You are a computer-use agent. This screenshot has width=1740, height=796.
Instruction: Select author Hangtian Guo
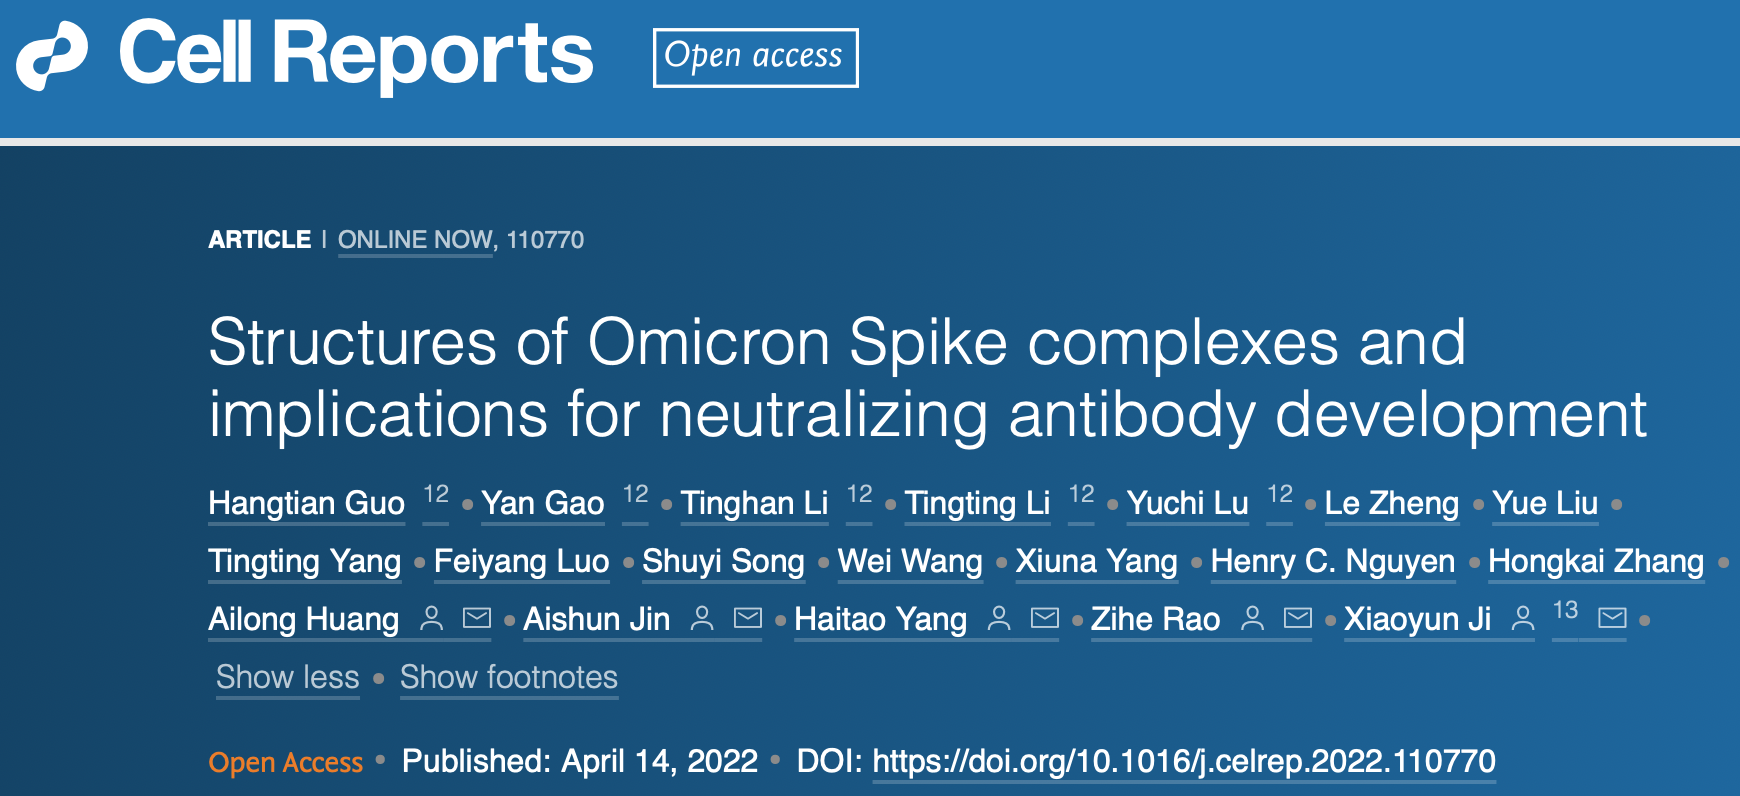[307, 502]
